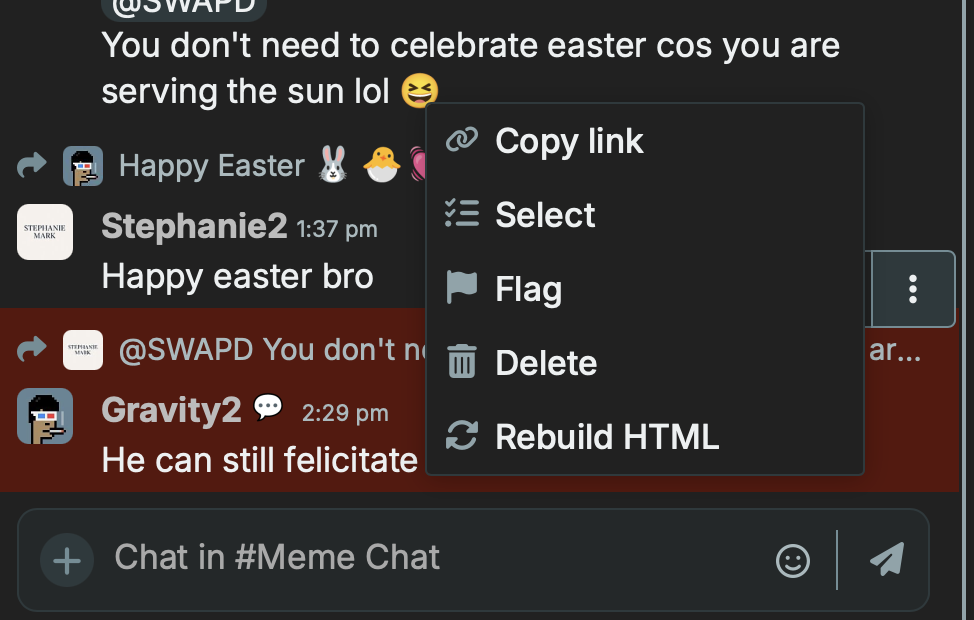974x620 pixels.
Task: Choose Rebuild HTML from context menu
Action: [607, 437]
